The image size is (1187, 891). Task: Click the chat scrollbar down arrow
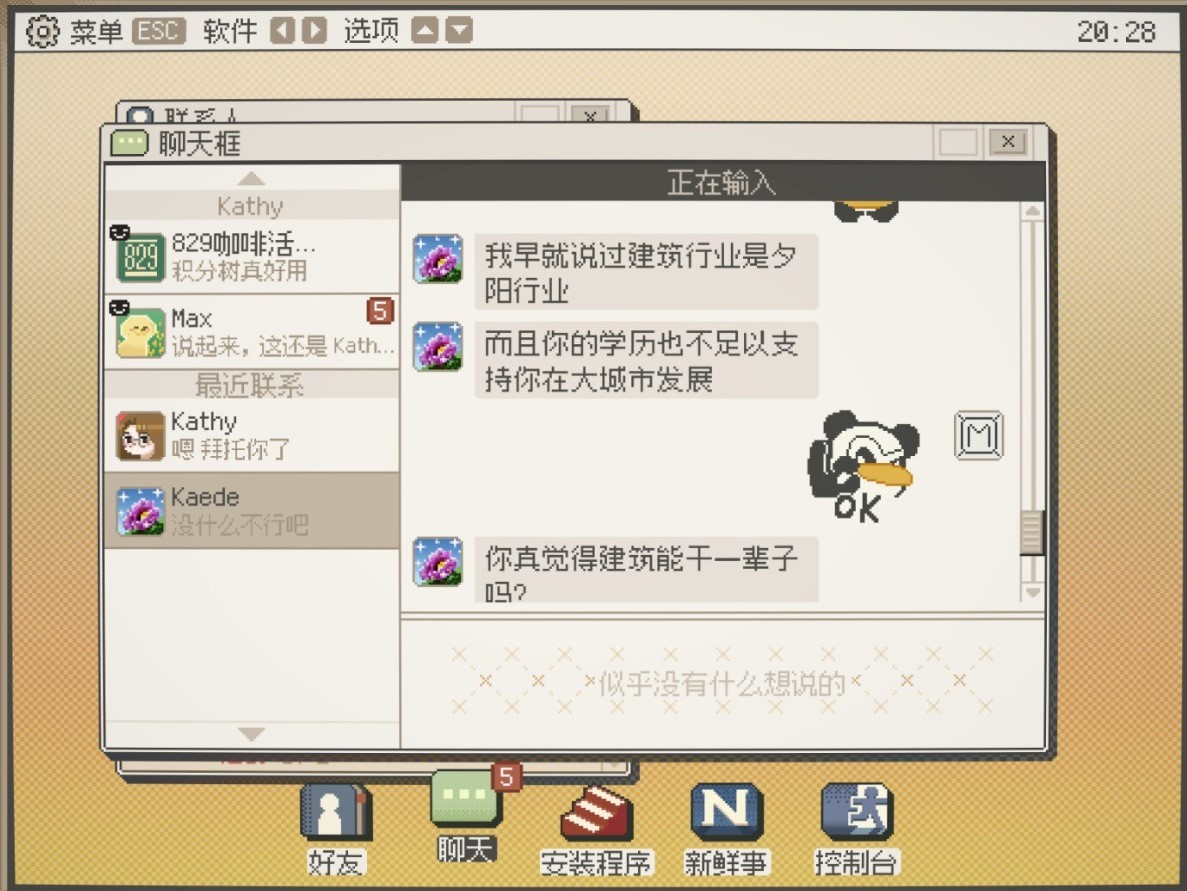point(1033,592)
